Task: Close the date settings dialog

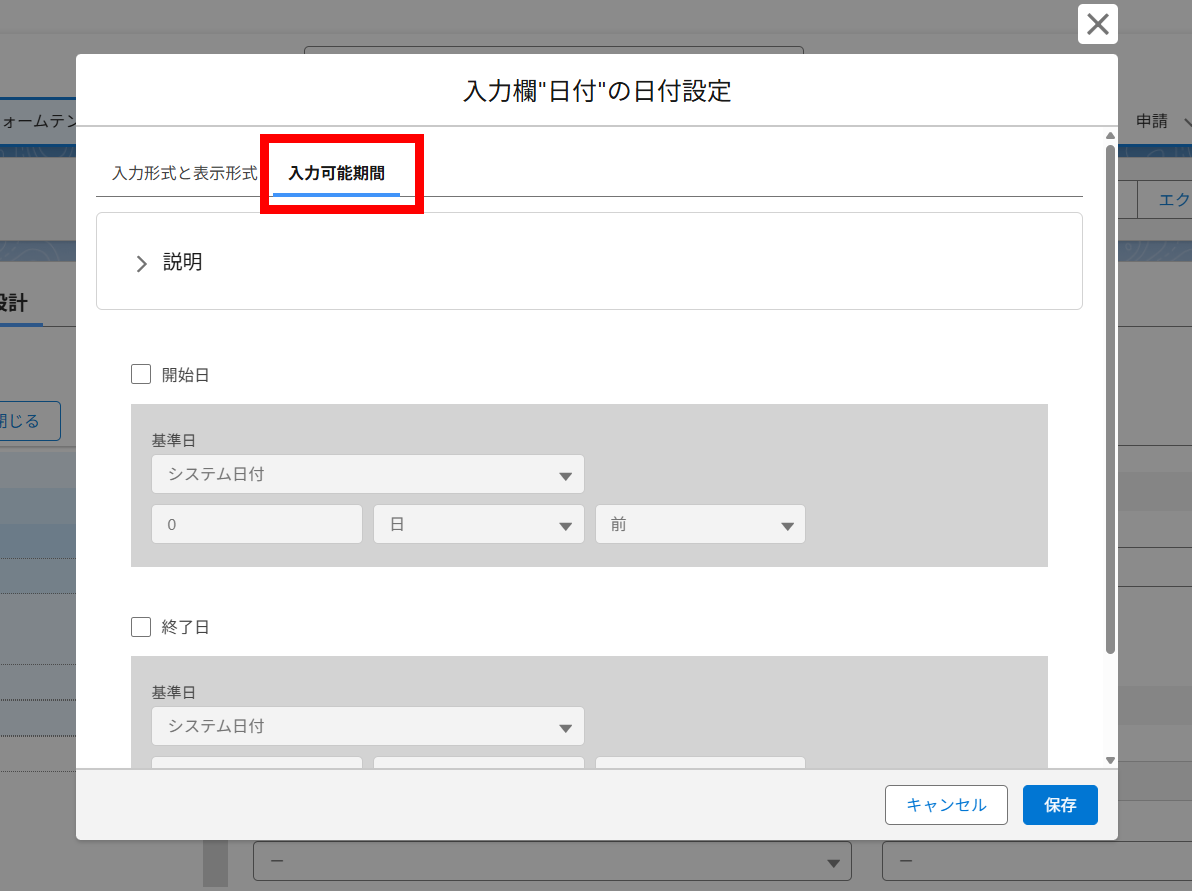Action: 1097,25
